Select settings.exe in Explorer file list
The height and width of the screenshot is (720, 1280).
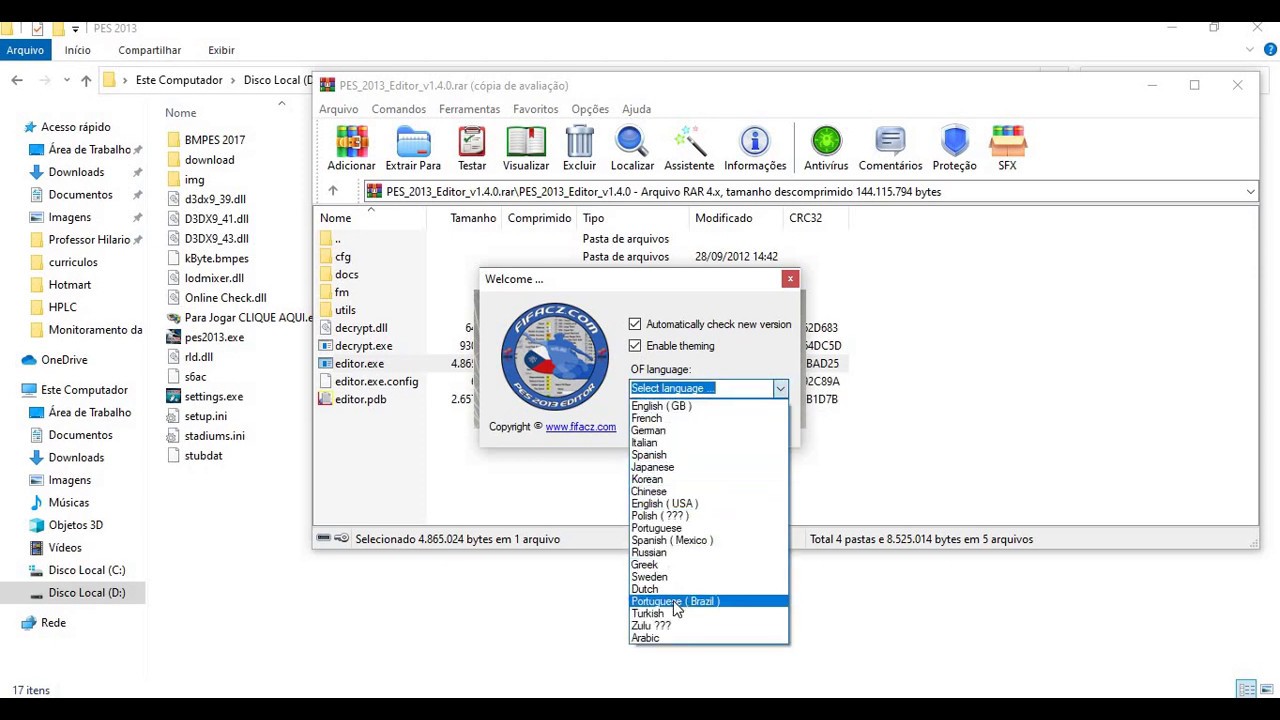[213, 396]
